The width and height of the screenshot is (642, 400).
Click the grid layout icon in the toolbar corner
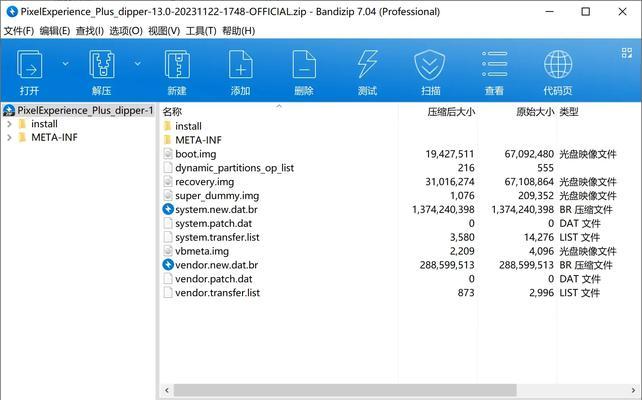(x=626, y=53)
